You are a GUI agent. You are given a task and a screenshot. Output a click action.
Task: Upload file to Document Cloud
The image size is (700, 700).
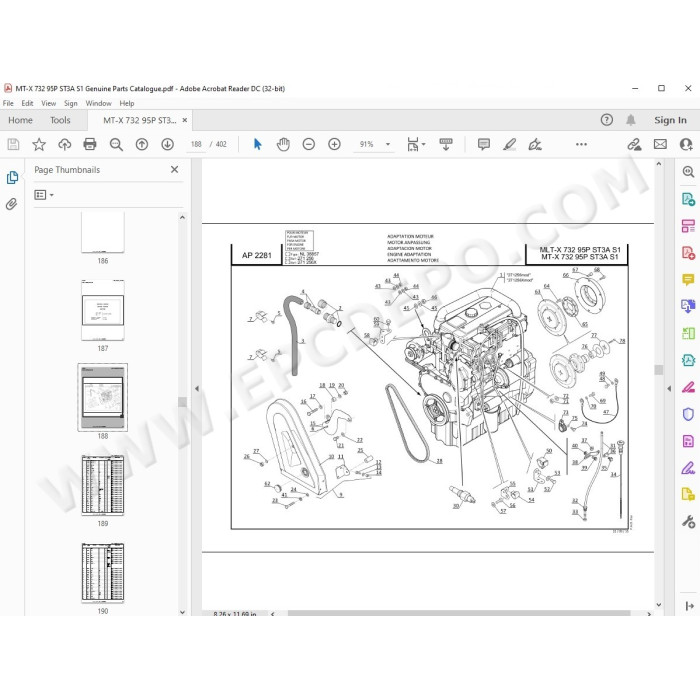pyautogui.click(x=65, y=144)
